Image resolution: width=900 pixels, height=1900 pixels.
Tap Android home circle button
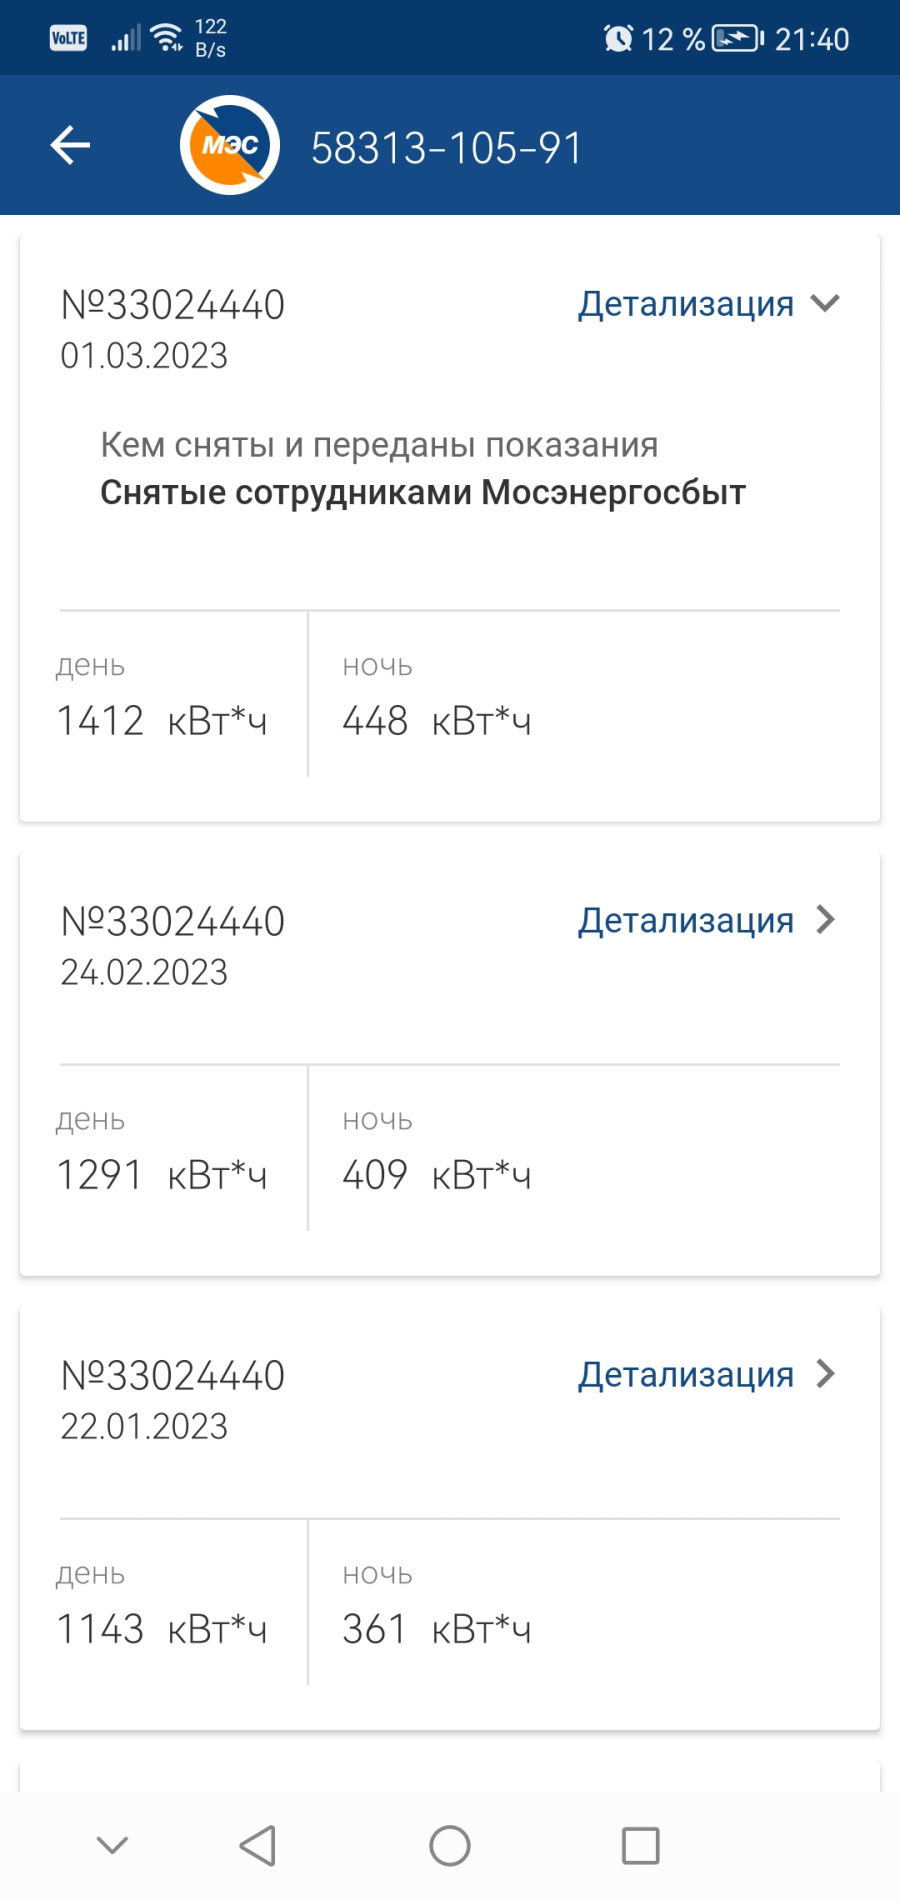(x=450, y=1846)
